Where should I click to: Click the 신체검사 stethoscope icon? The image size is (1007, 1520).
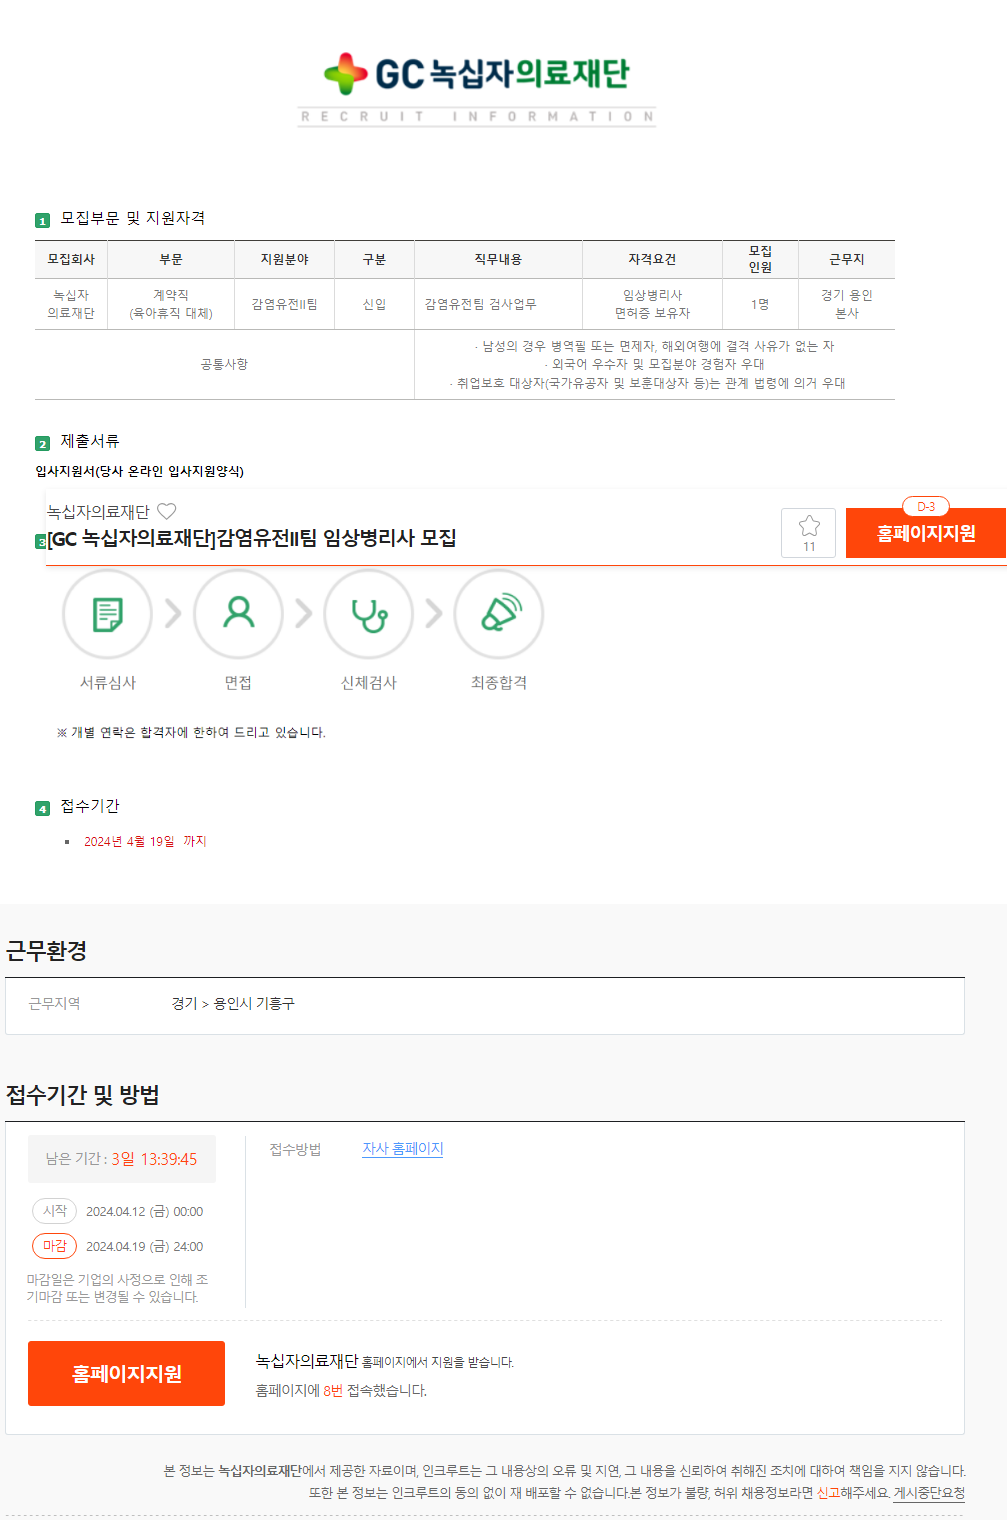click(x=369, y=614)
